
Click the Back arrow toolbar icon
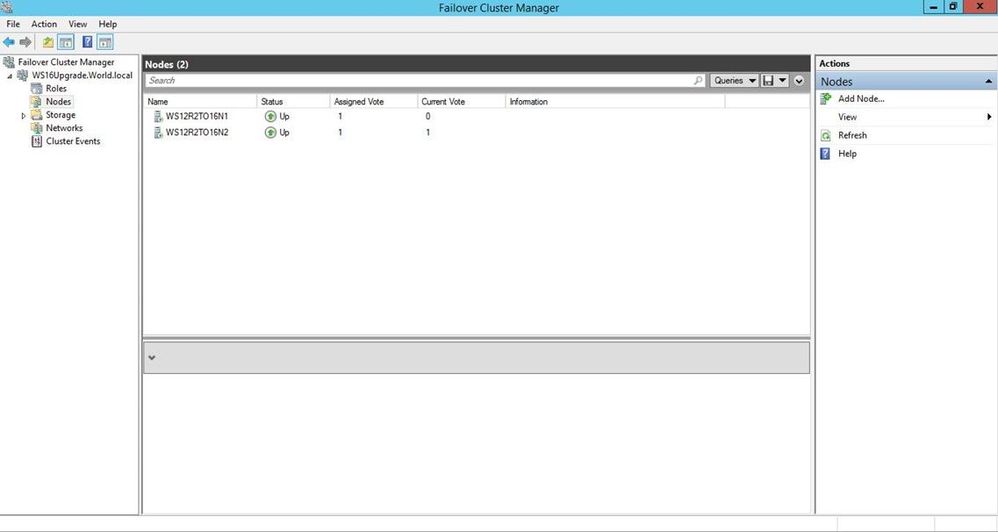click(9, 42)
